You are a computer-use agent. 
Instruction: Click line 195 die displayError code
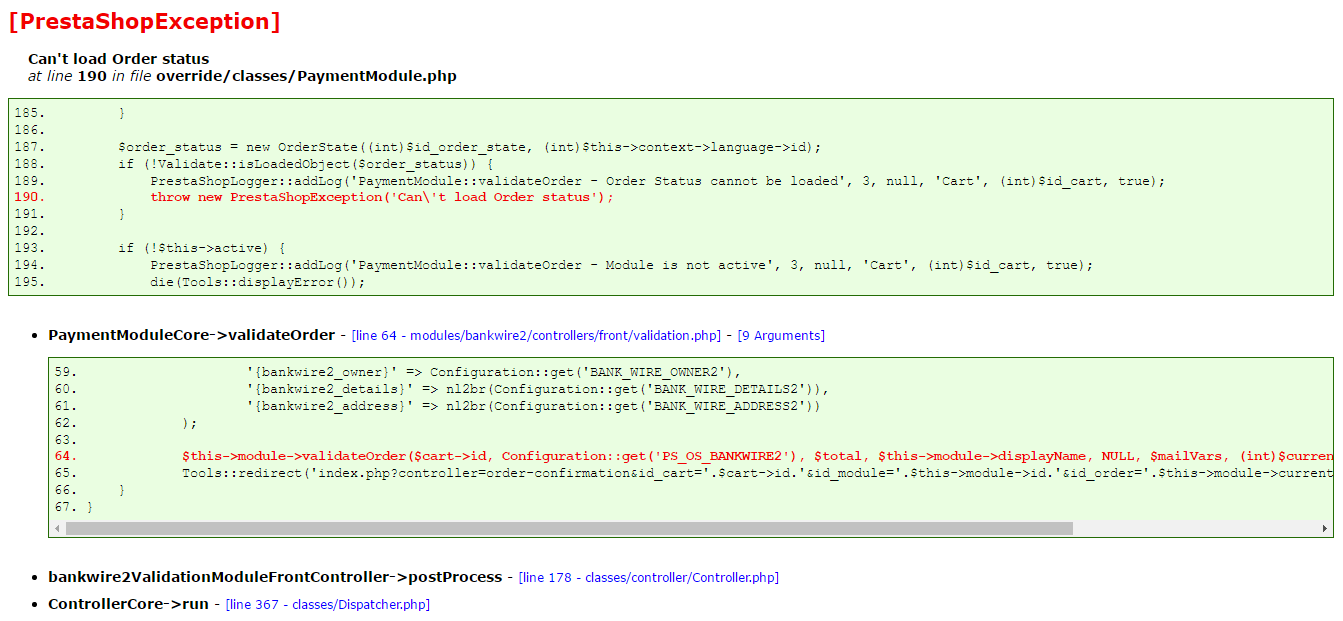(x=258, y=282)
